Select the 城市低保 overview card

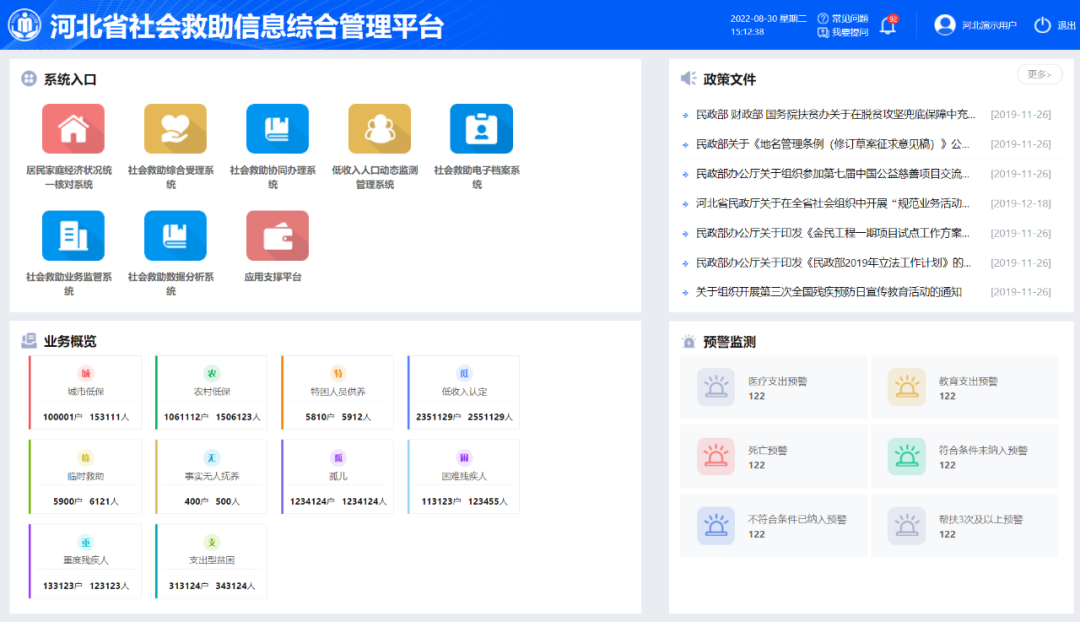pos(86,393)
